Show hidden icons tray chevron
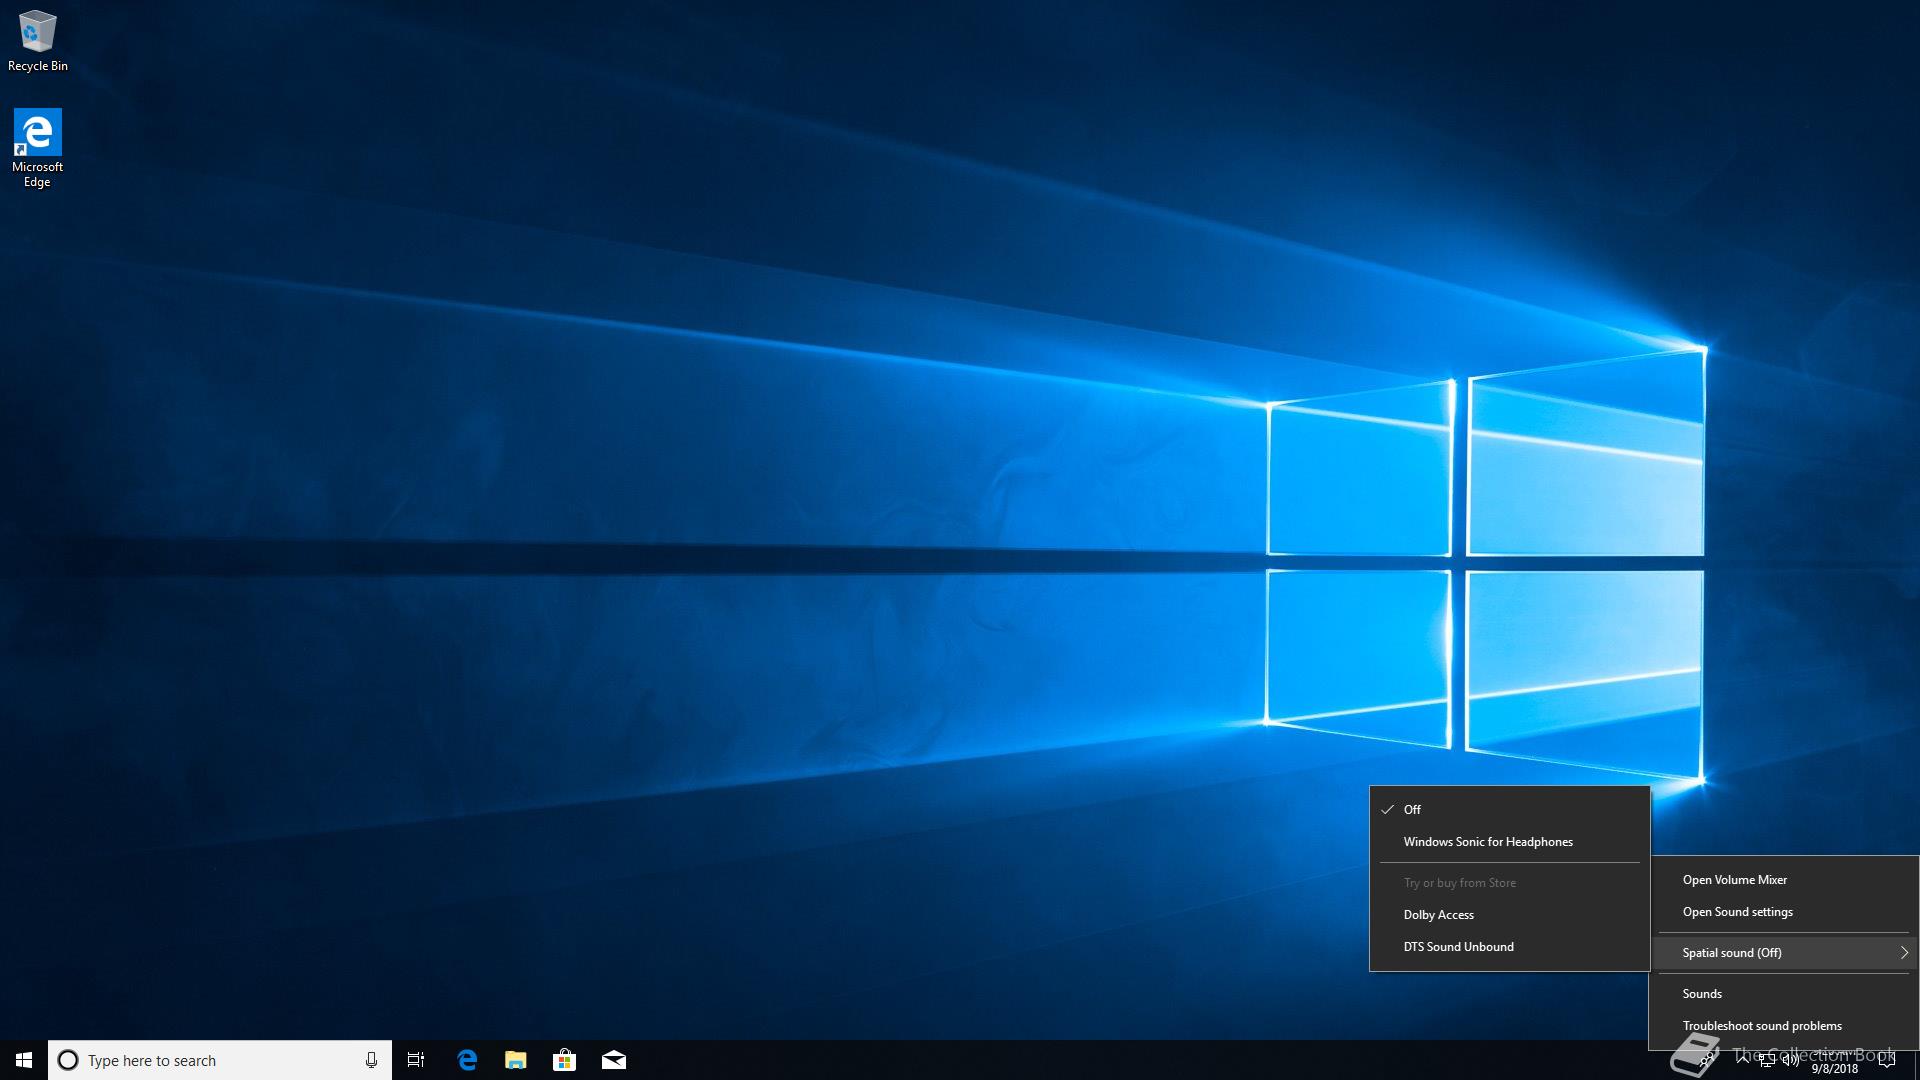 (x=1743, y=1058)
